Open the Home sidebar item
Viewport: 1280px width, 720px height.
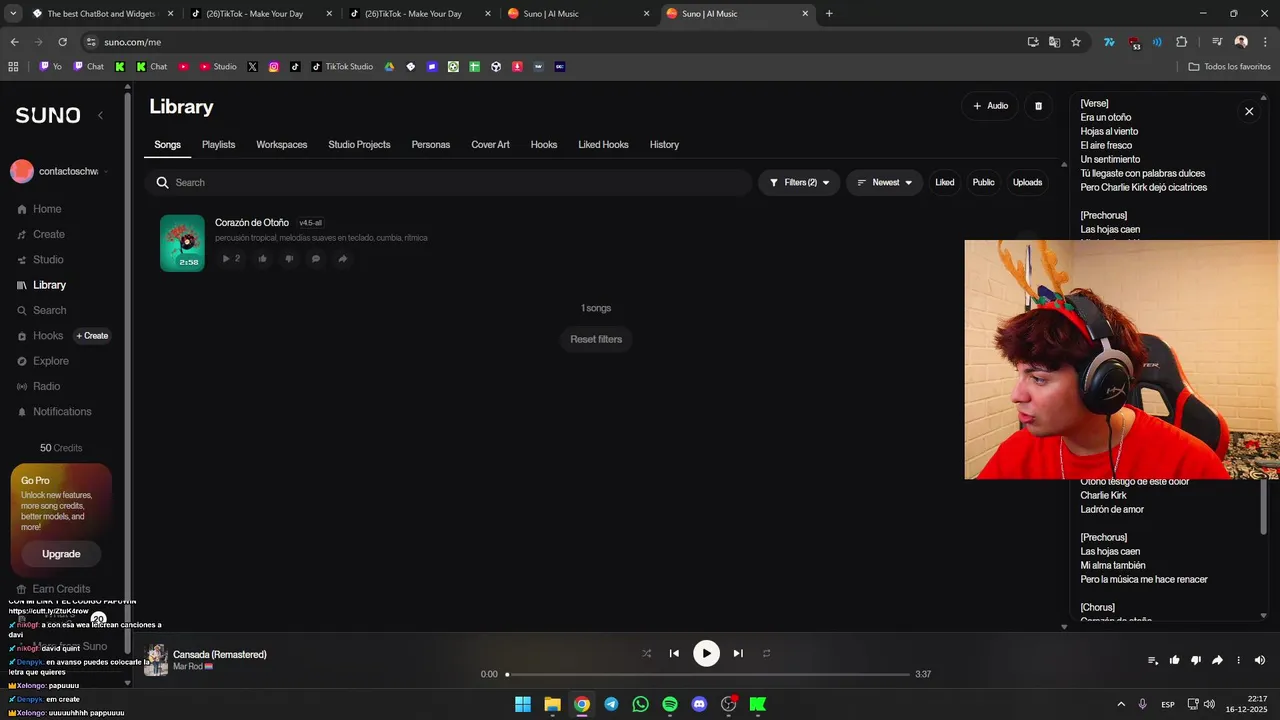(x=40, y=209)
